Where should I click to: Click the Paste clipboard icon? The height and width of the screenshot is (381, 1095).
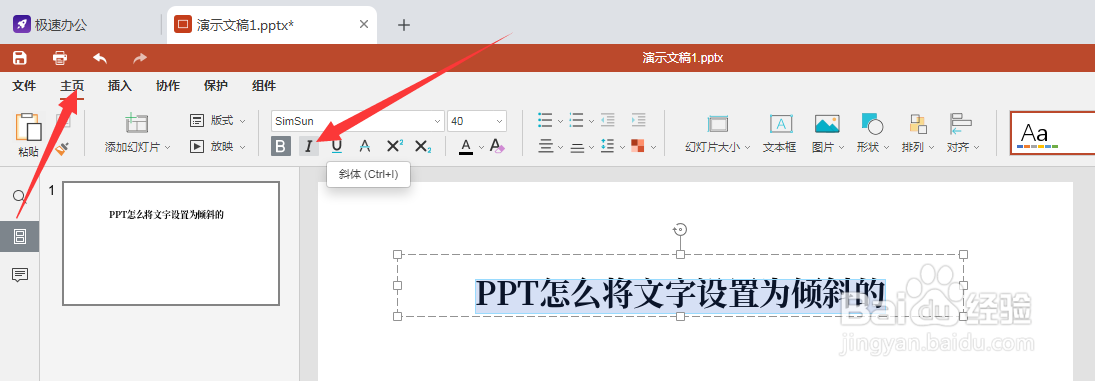point(29,127)
